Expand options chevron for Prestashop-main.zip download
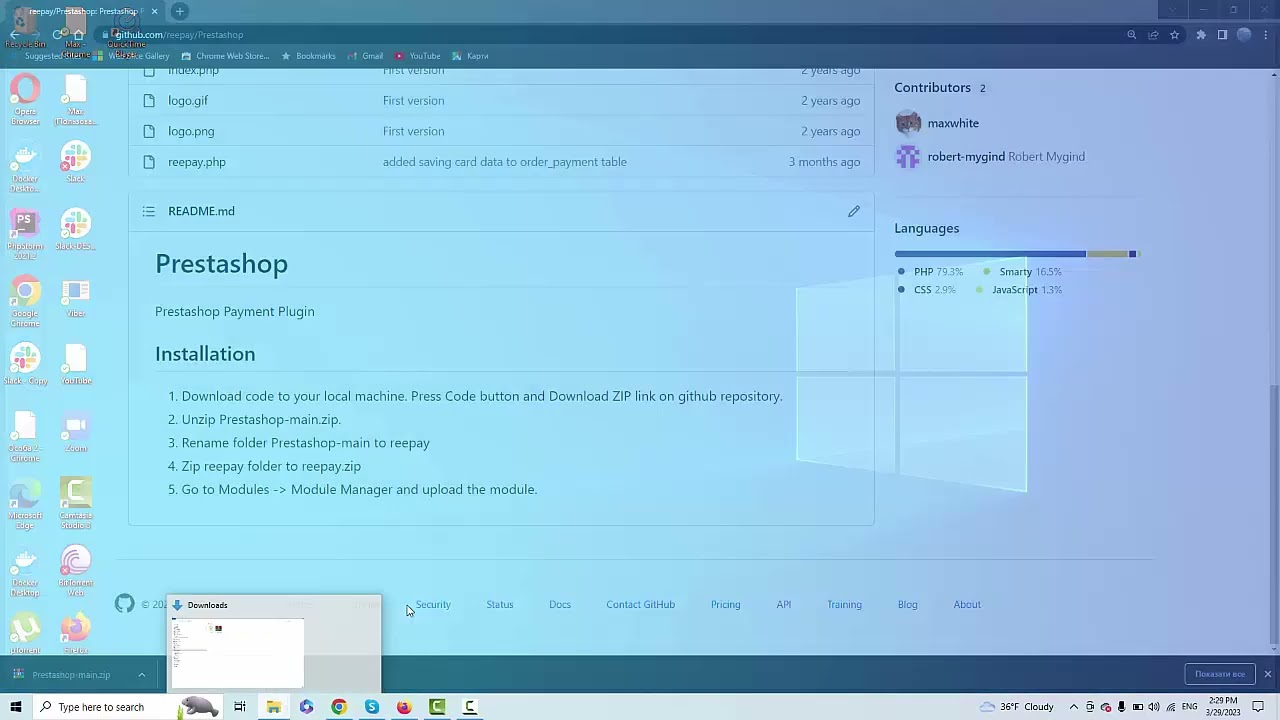This screenshot has height=720, width=1280. pyautogui.click(x=141, y=675)
